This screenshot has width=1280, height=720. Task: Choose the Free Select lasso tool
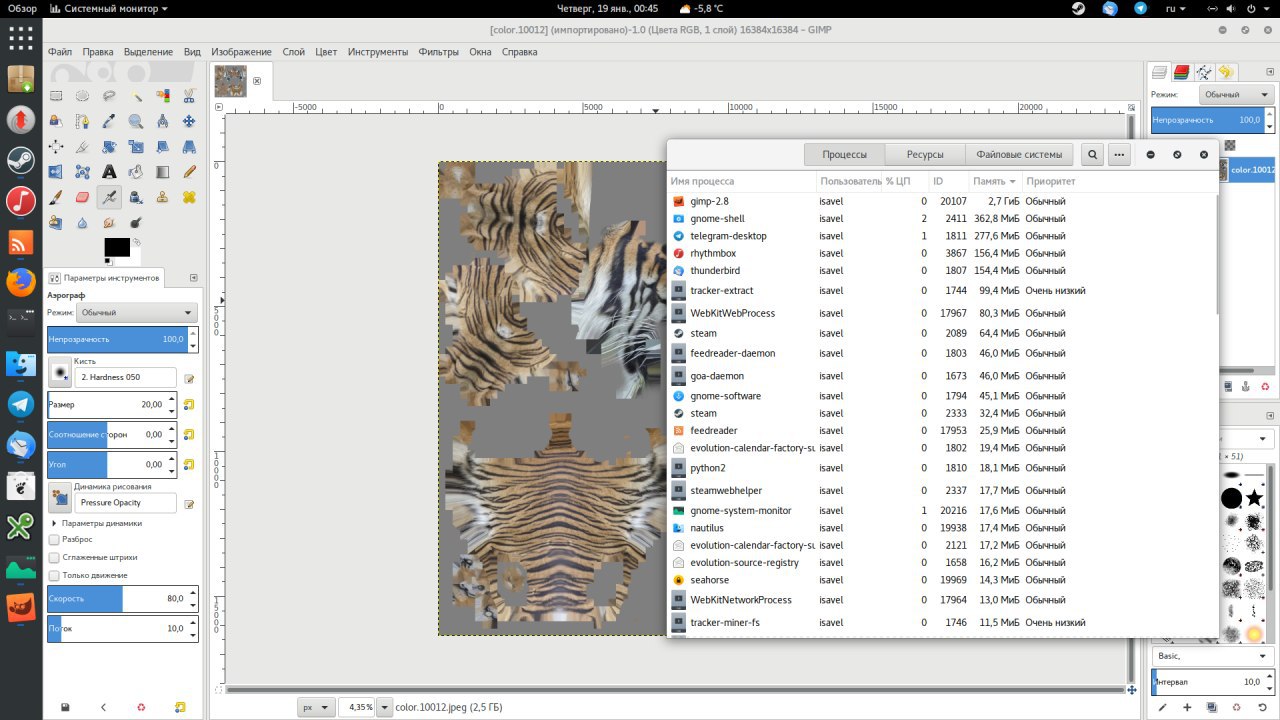click(x=109, y=96)
